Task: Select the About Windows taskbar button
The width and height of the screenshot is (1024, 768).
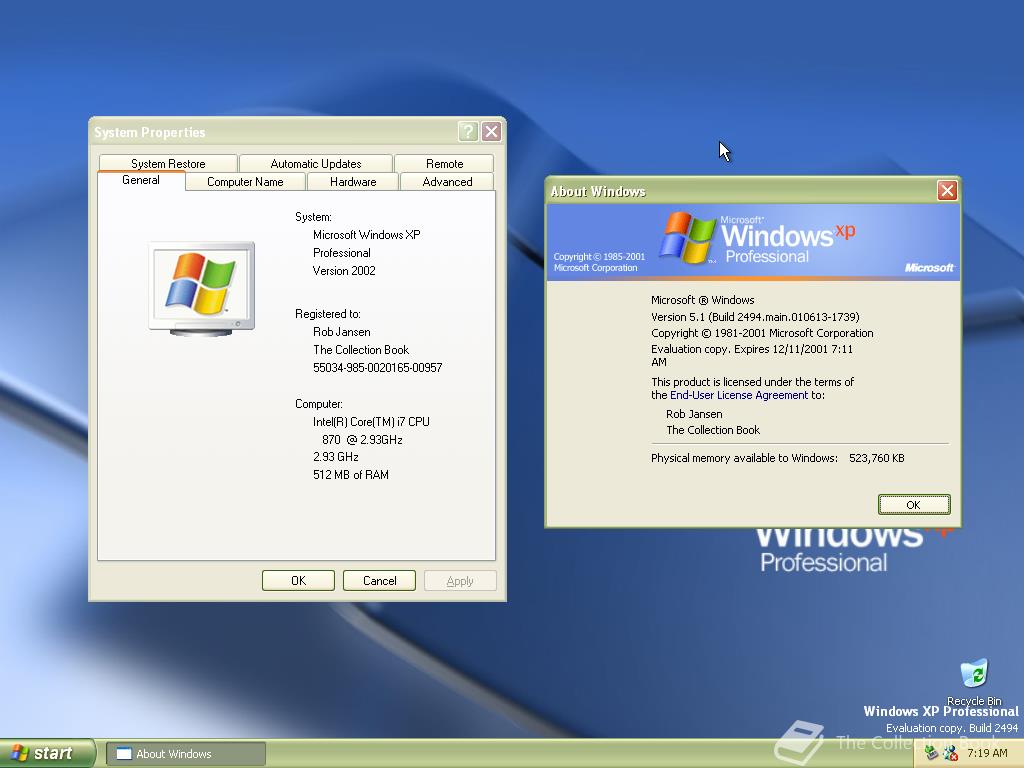Action: [x=186, y=754]
